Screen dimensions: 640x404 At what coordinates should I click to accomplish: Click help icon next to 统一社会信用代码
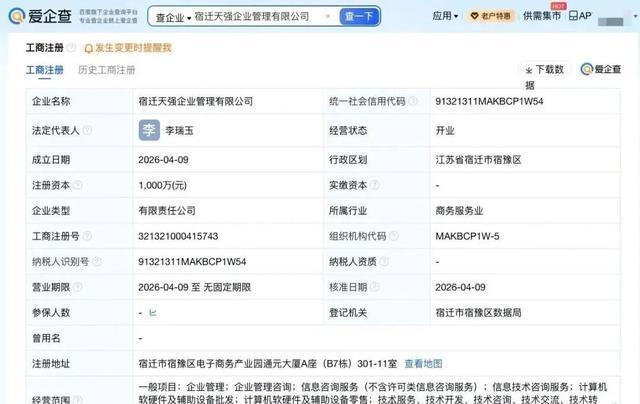pyautogui.click(x=413, y=101)
